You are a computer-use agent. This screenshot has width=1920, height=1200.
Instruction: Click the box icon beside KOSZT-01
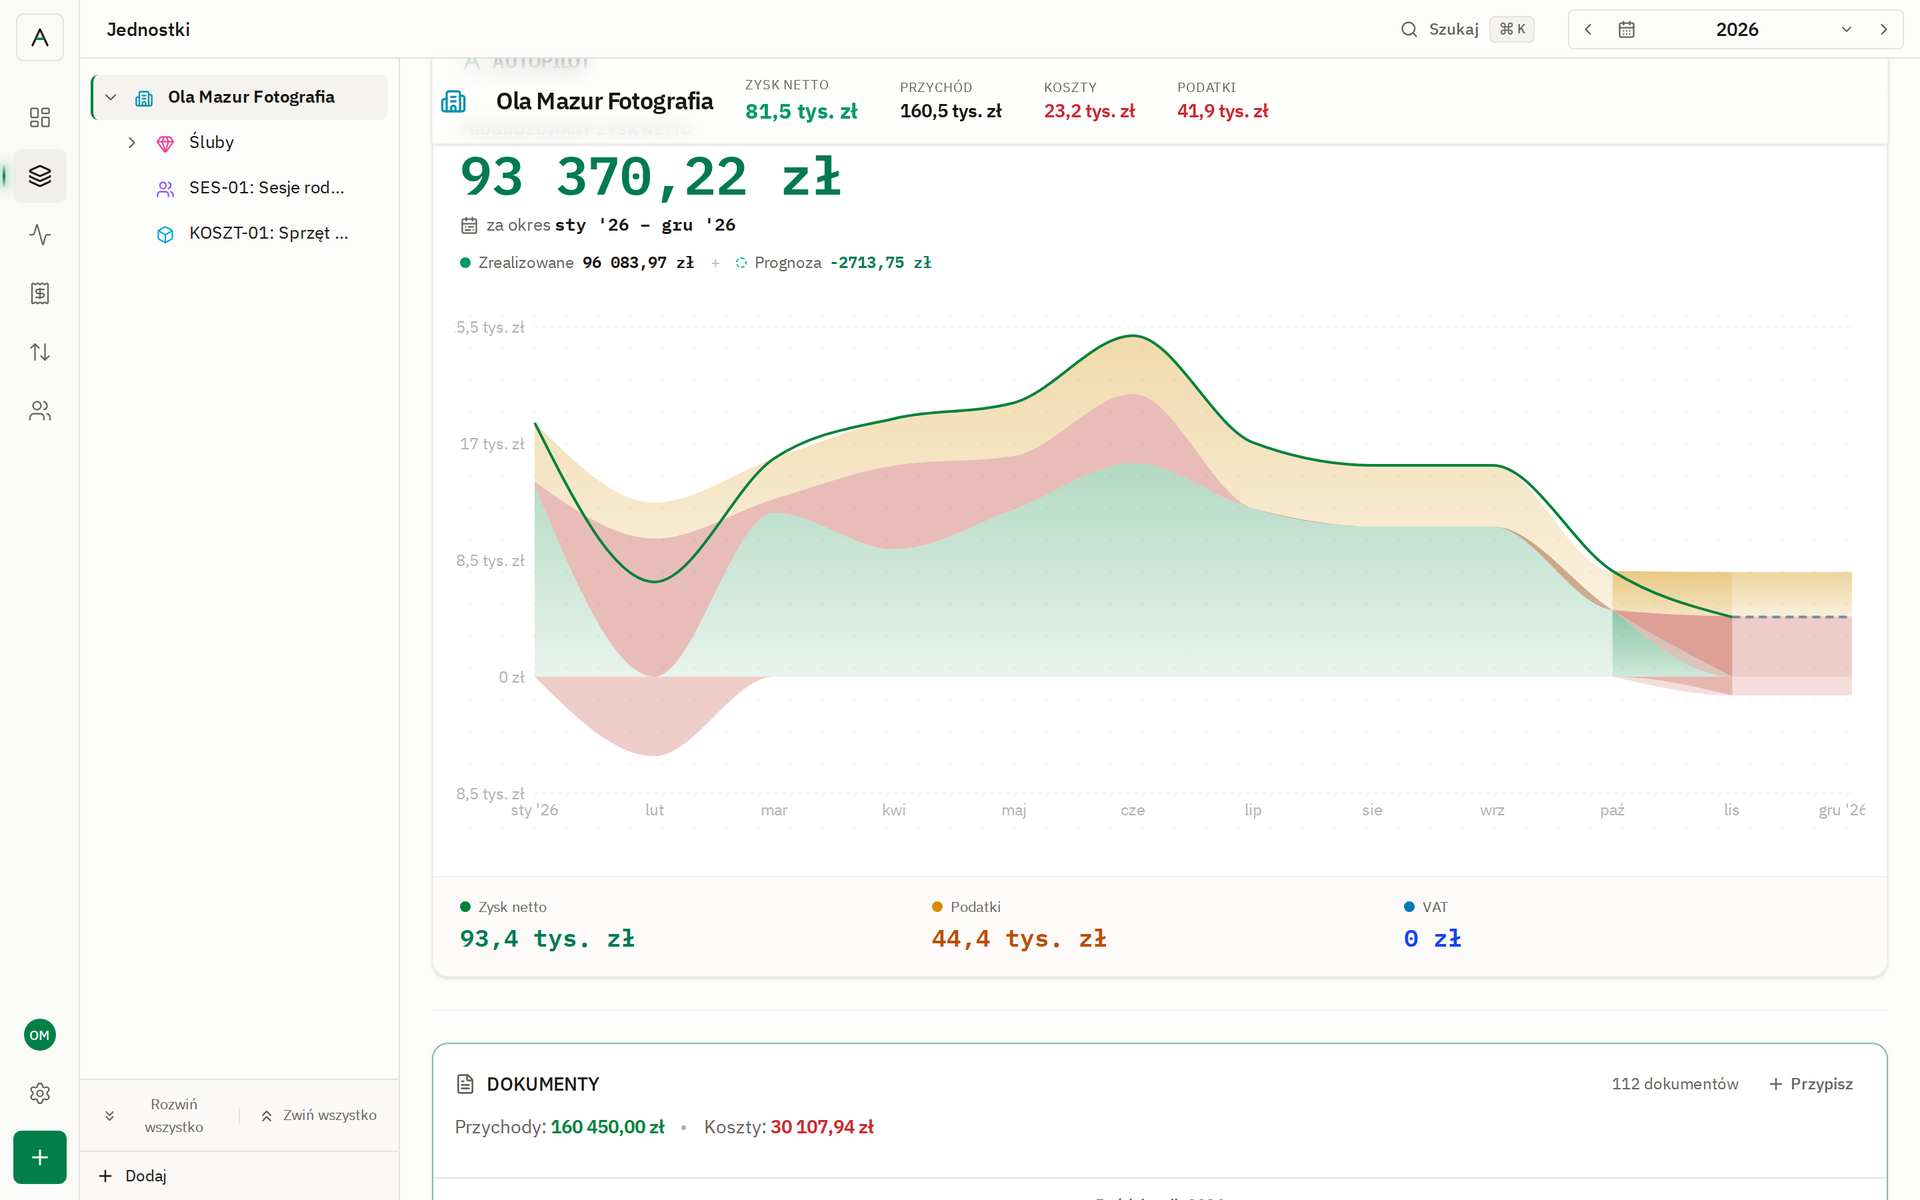(165, 234)
